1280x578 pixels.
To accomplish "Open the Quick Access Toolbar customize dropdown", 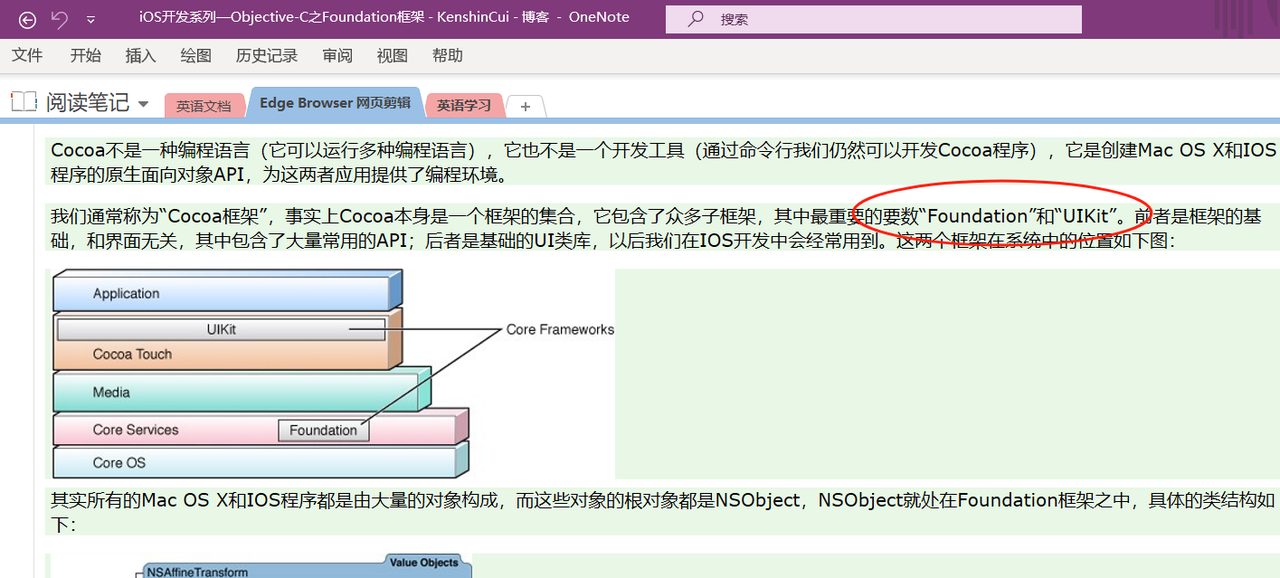I will 91,20.
